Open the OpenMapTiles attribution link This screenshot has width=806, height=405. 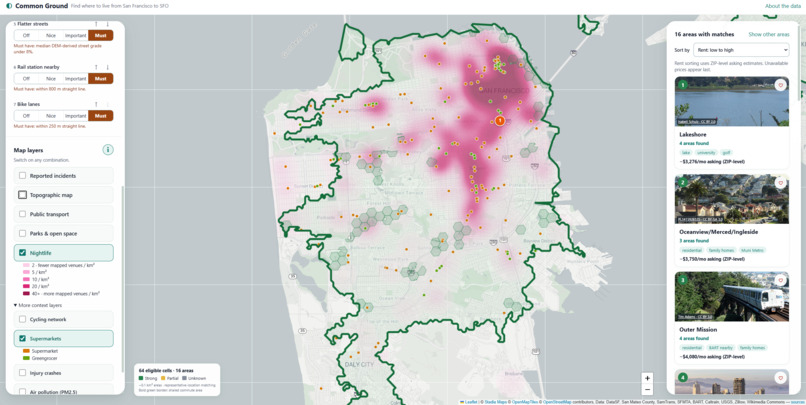click(x=525, y=401)
